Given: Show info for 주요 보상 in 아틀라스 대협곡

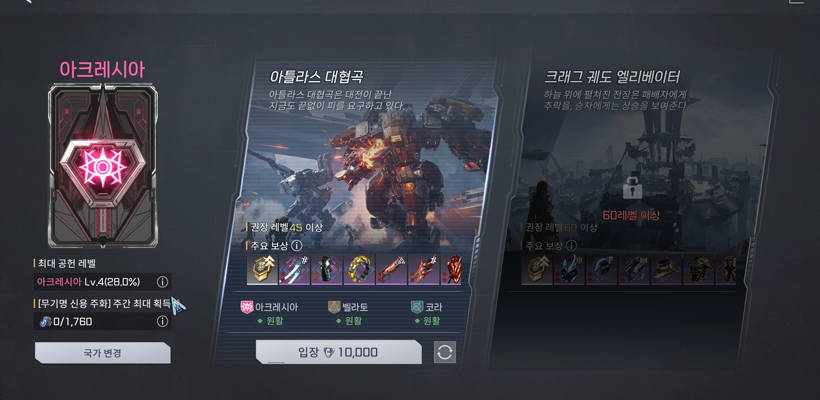Looking at the screenshot, I should click(297, 245).
